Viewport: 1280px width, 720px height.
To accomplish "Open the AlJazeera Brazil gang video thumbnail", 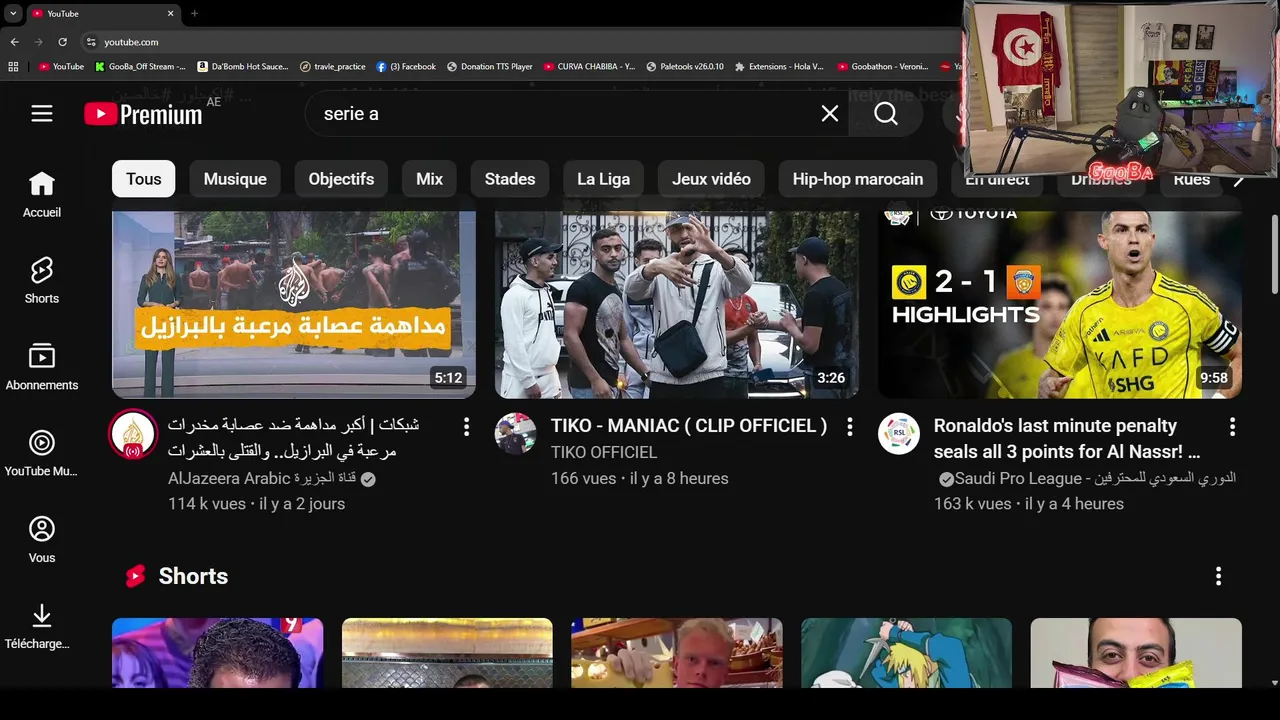I will 293,304.
